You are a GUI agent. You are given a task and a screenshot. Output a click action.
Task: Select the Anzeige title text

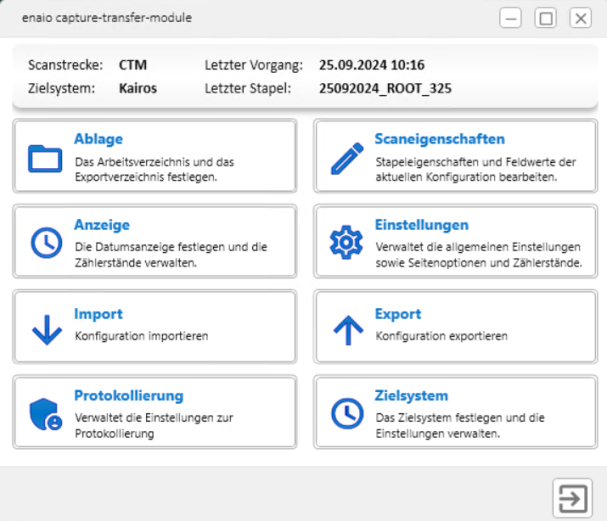point(102,225)
